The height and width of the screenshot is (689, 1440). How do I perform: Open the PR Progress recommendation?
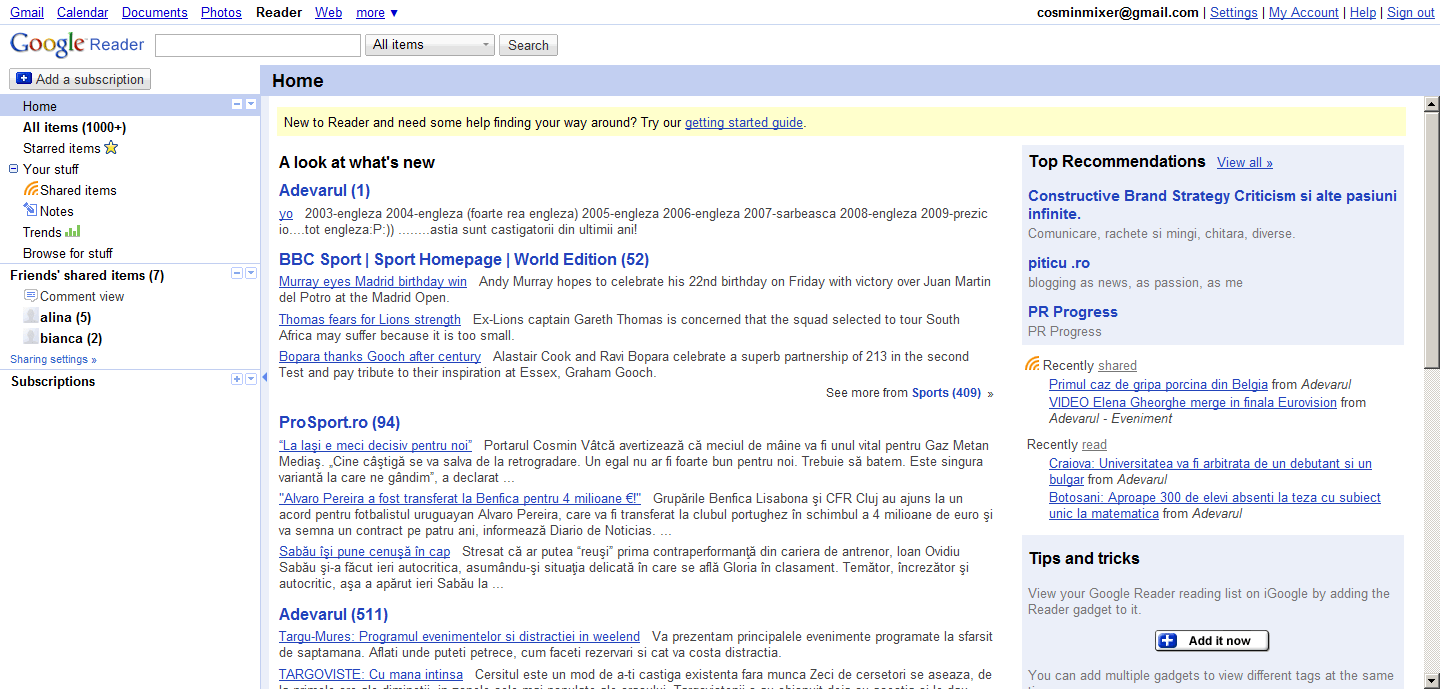point(1073,312)
